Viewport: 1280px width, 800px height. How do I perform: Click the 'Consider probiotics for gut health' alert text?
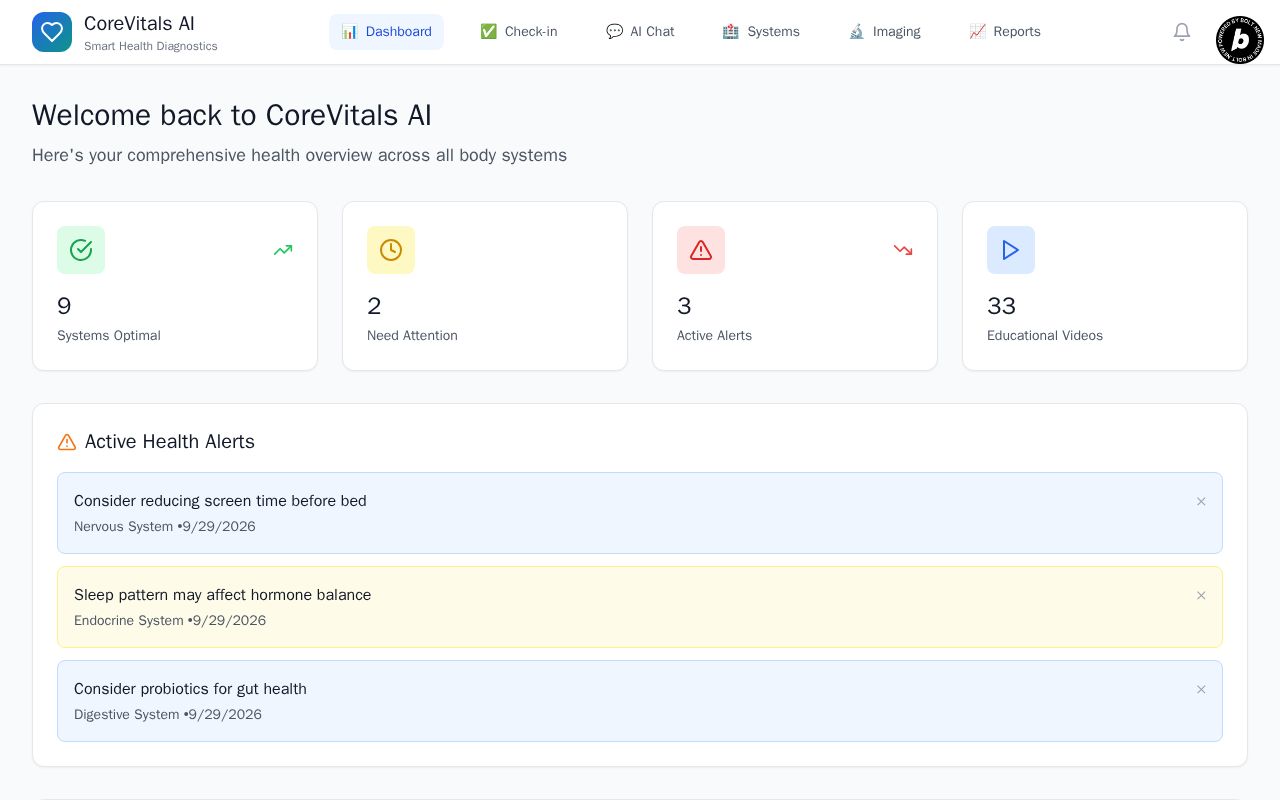click(x=190, y=689)
